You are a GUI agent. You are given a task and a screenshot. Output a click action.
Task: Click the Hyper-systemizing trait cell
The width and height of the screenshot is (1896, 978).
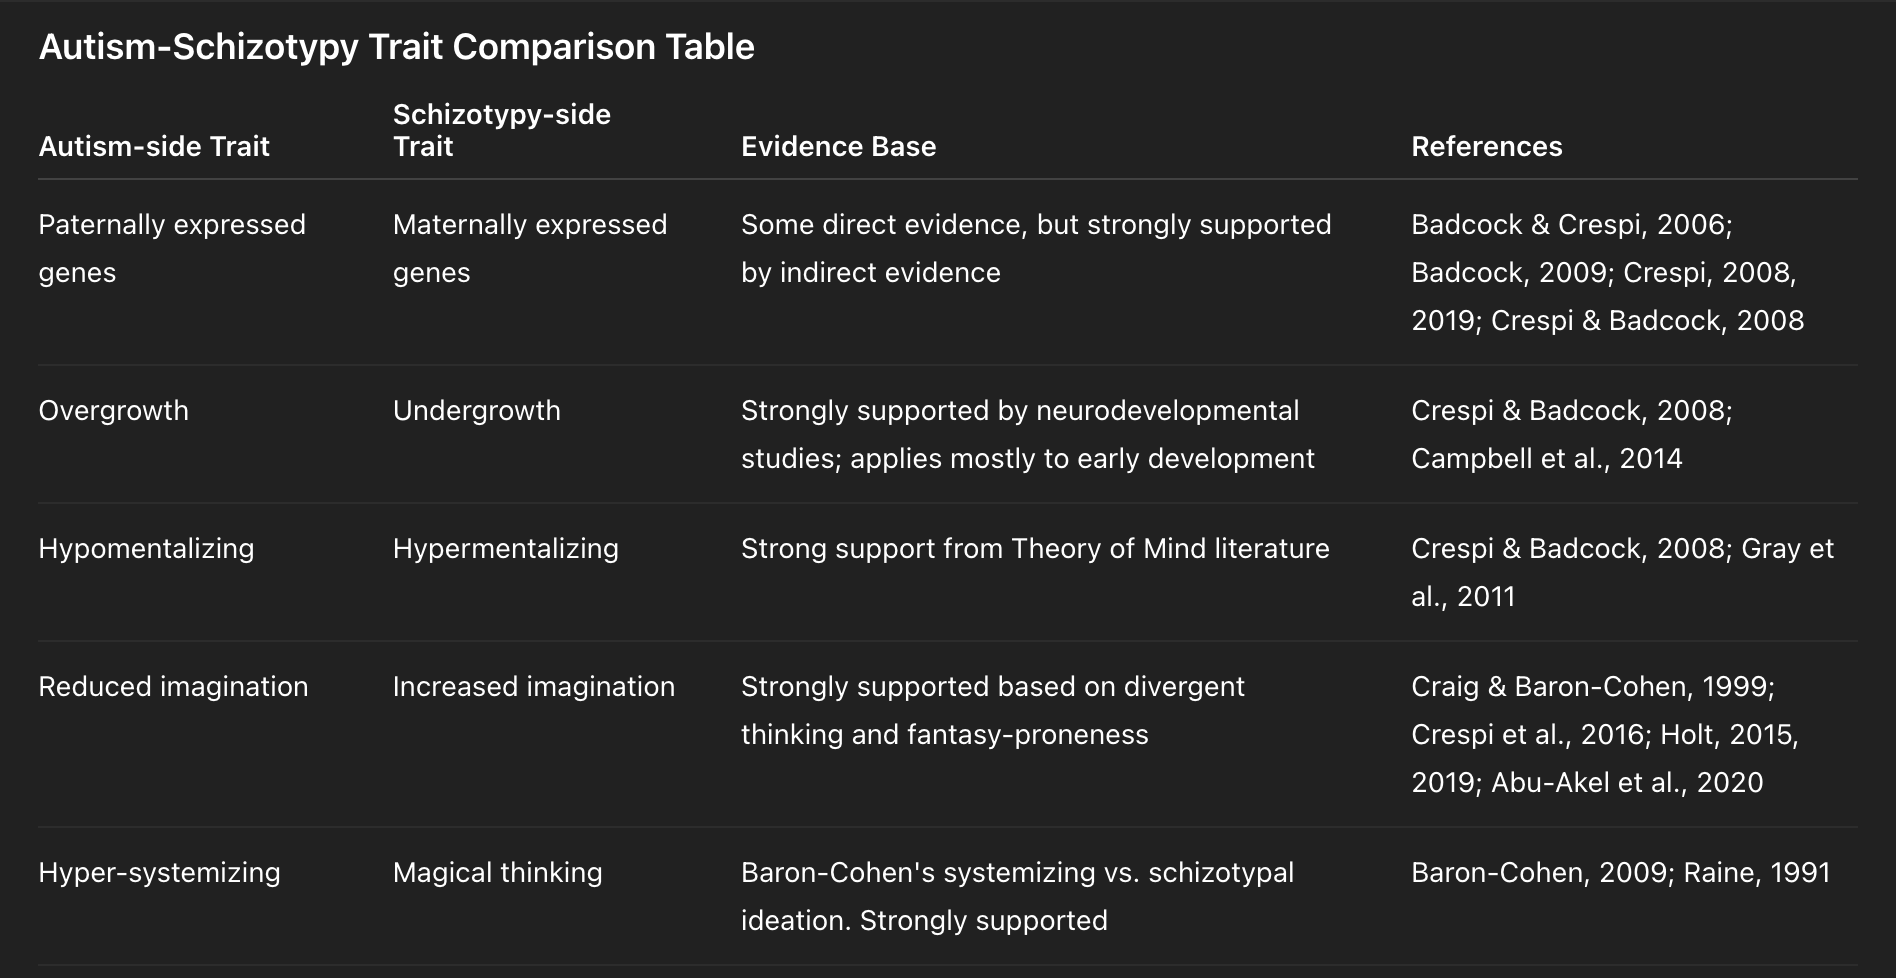pos(159,872)
